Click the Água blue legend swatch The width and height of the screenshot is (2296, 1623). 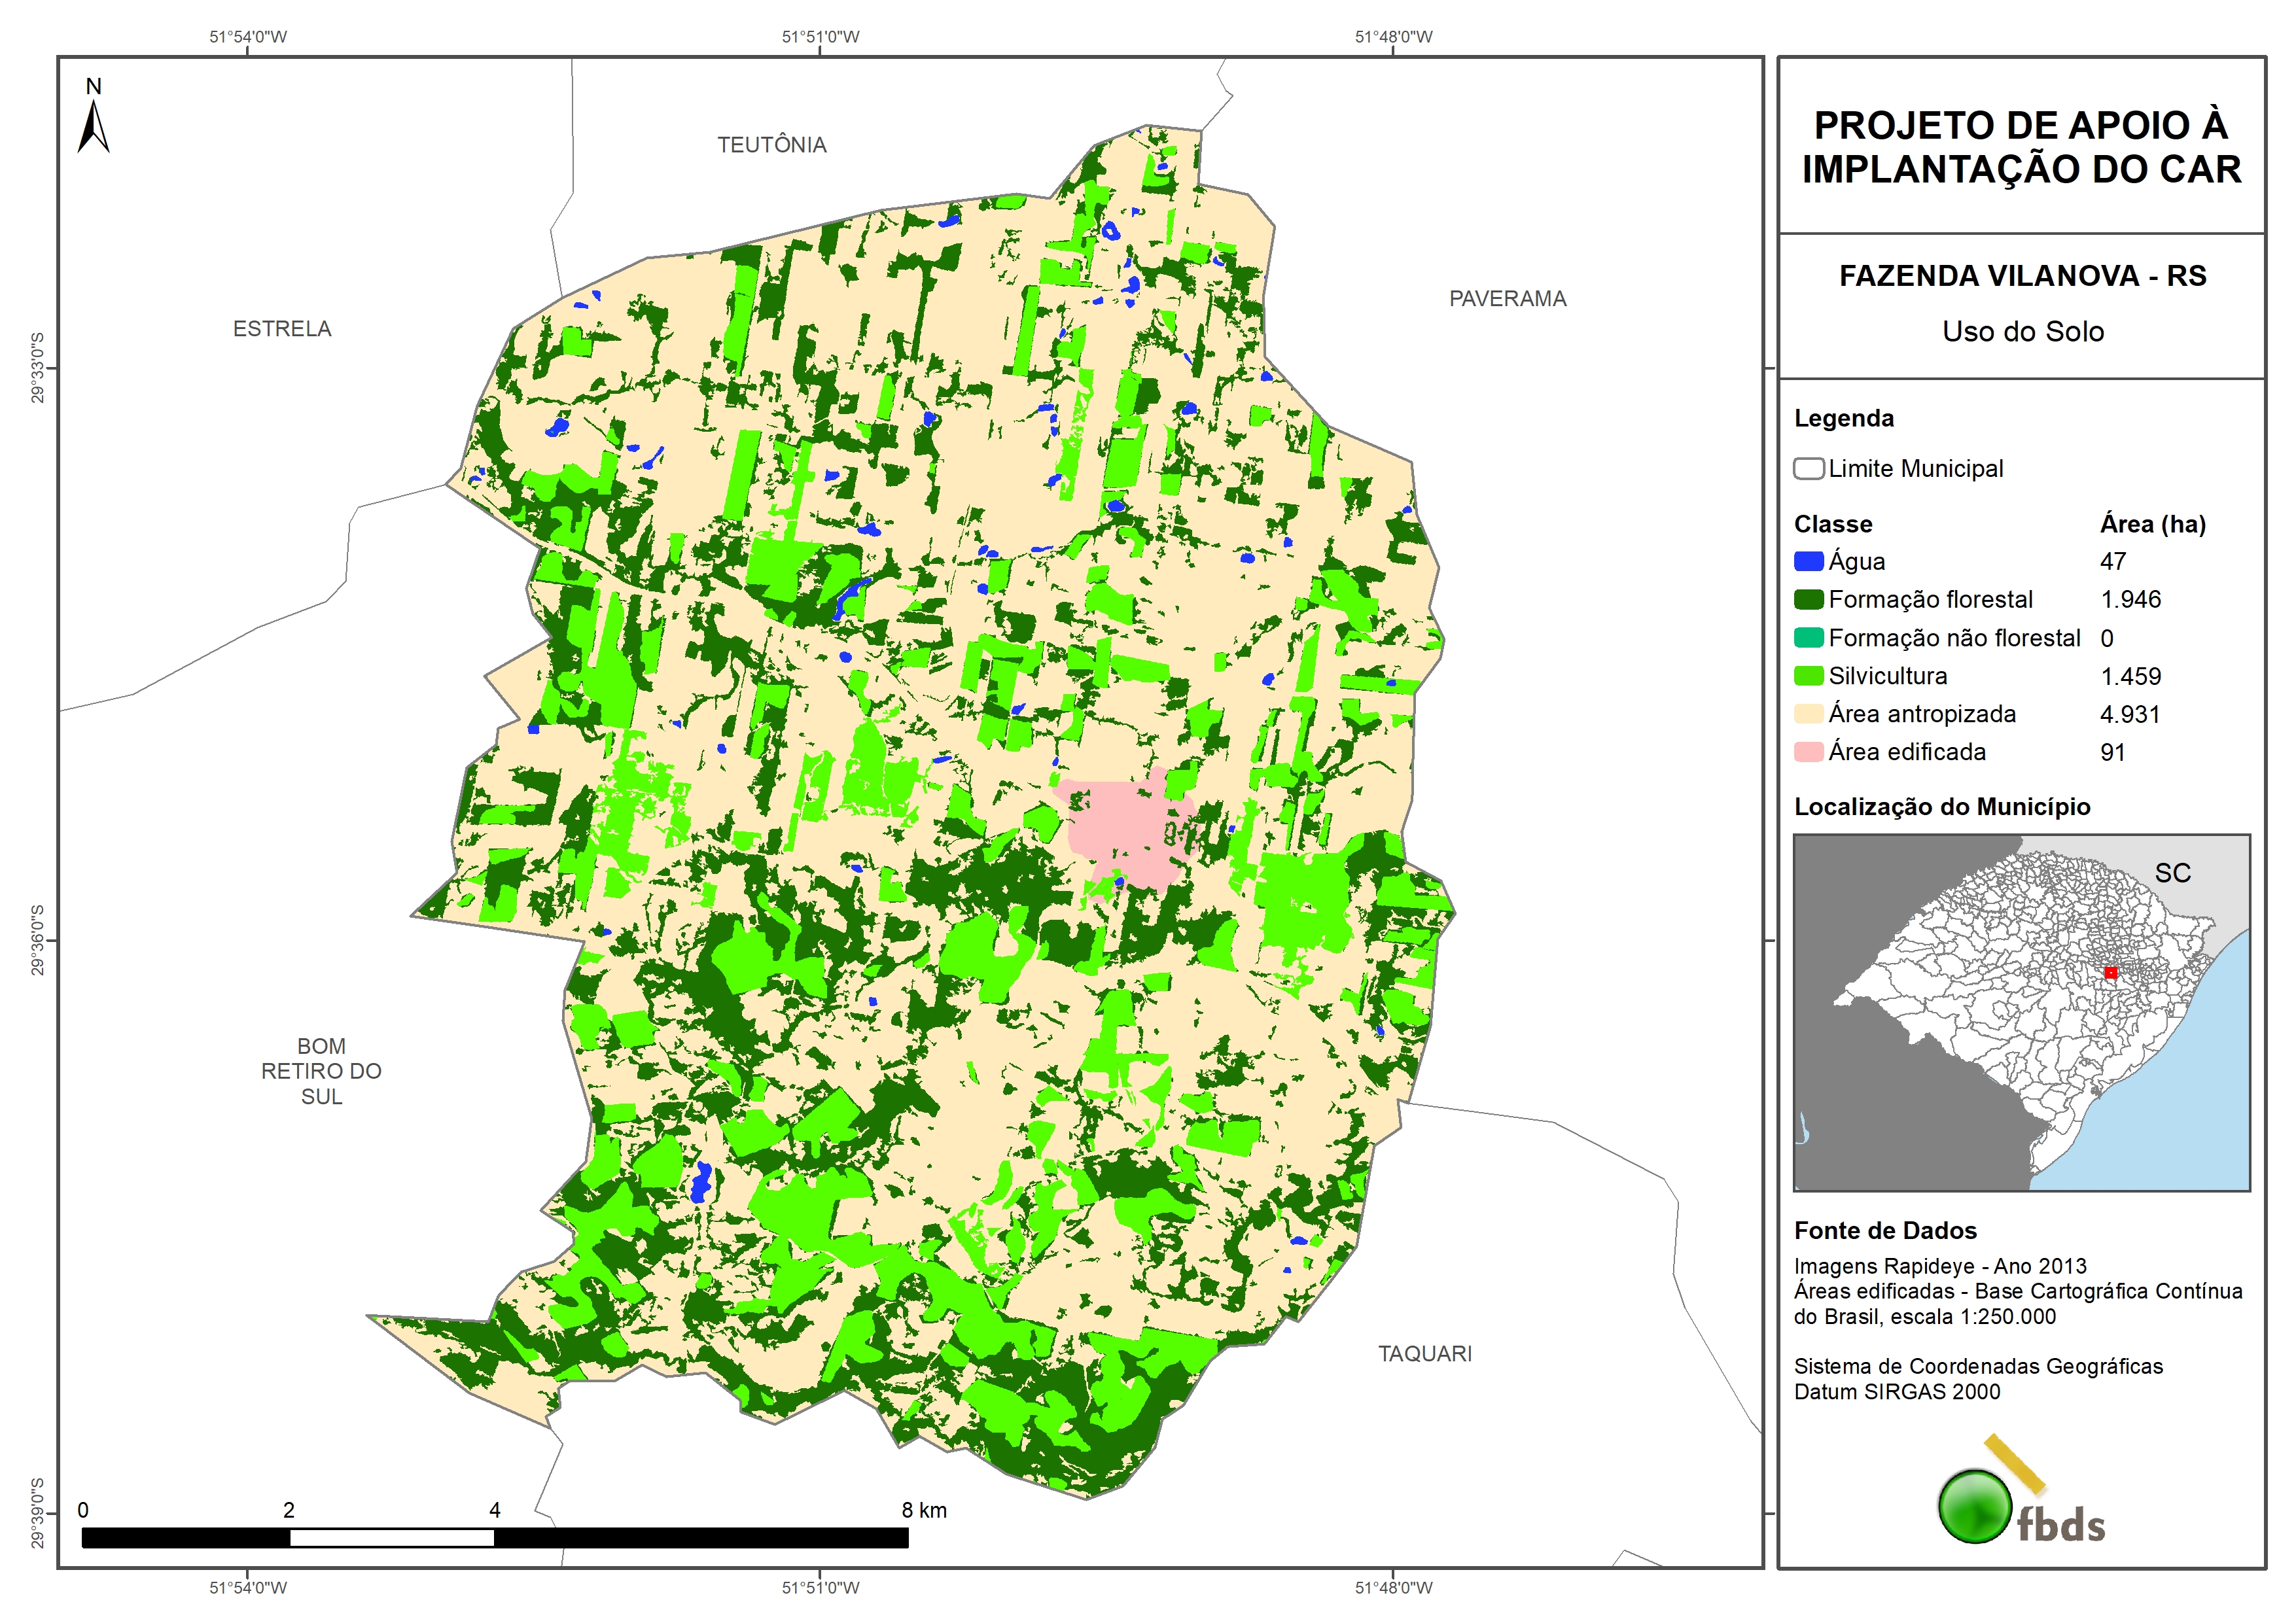[x=1808, y=561]
